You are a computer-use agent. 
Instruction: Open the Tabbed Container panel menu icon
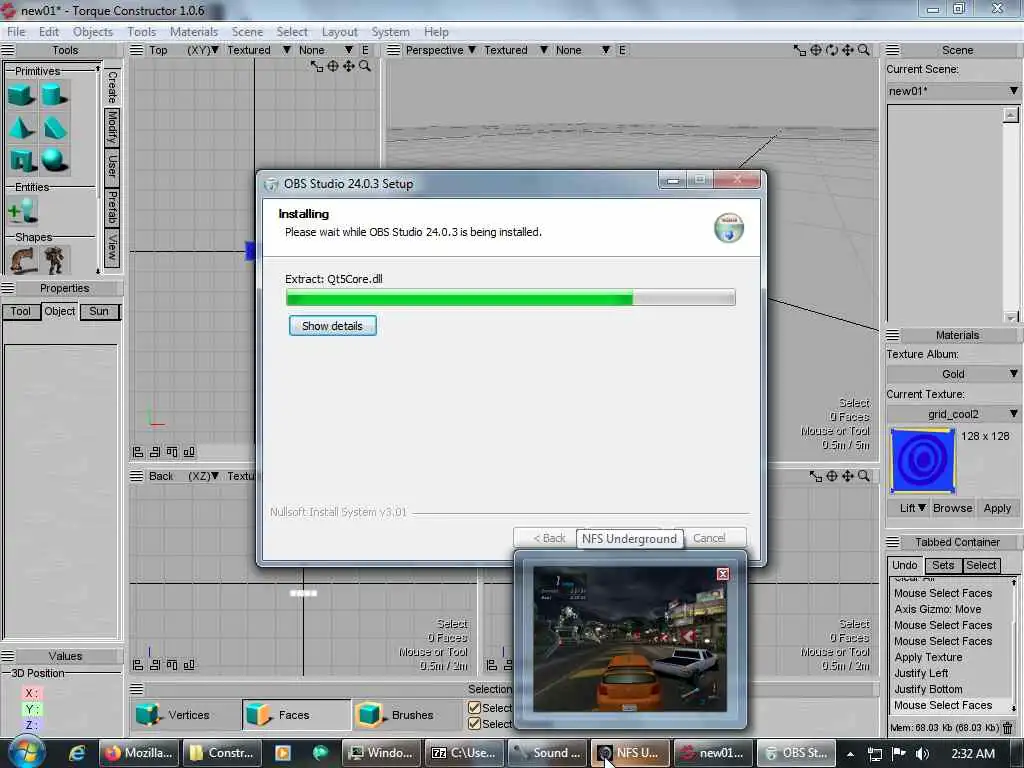893,542
